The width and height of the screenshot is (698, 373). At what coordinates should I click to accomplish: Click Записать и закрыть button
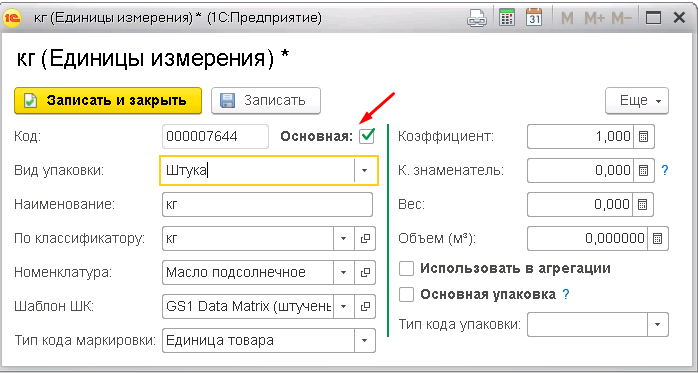pyautogui.click(x=108, y=100)
